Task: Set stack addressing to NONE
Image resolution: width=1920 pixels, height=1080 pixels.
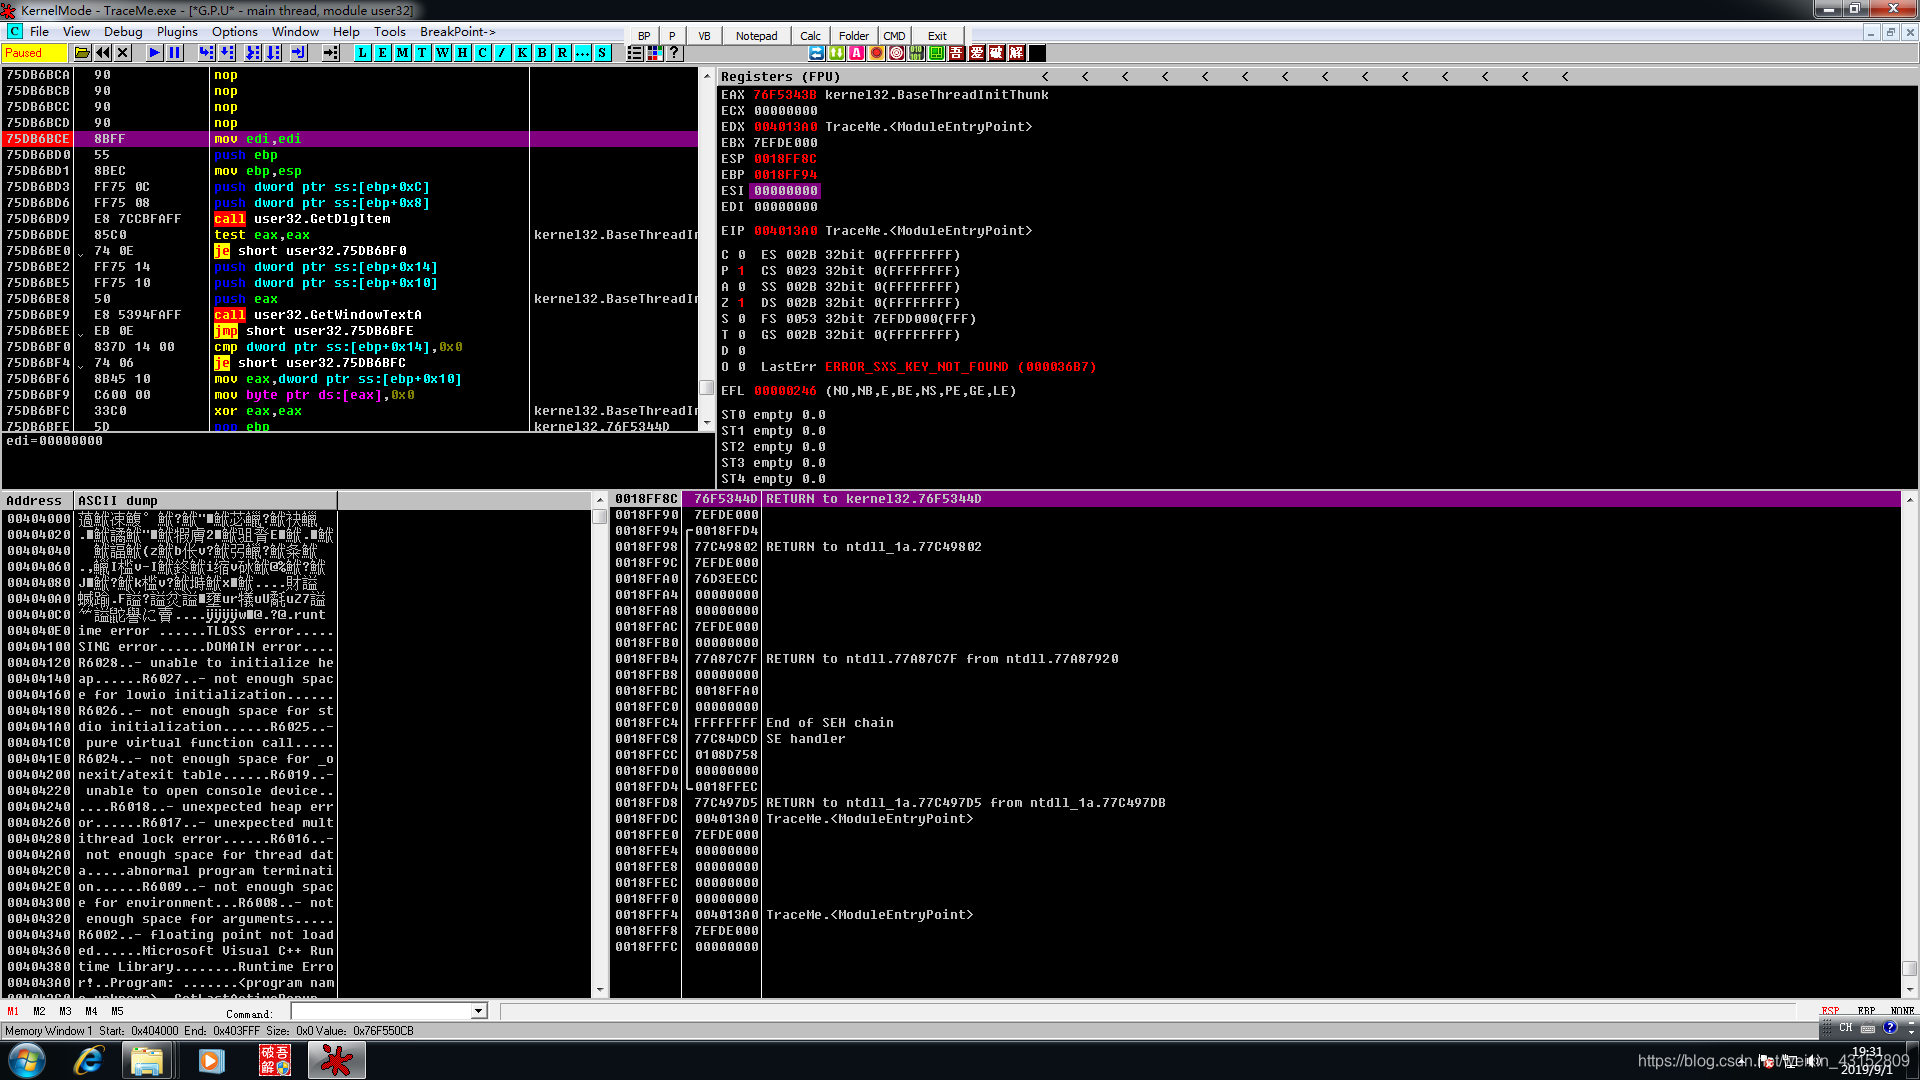Action: click(x=1902, y=1011)
